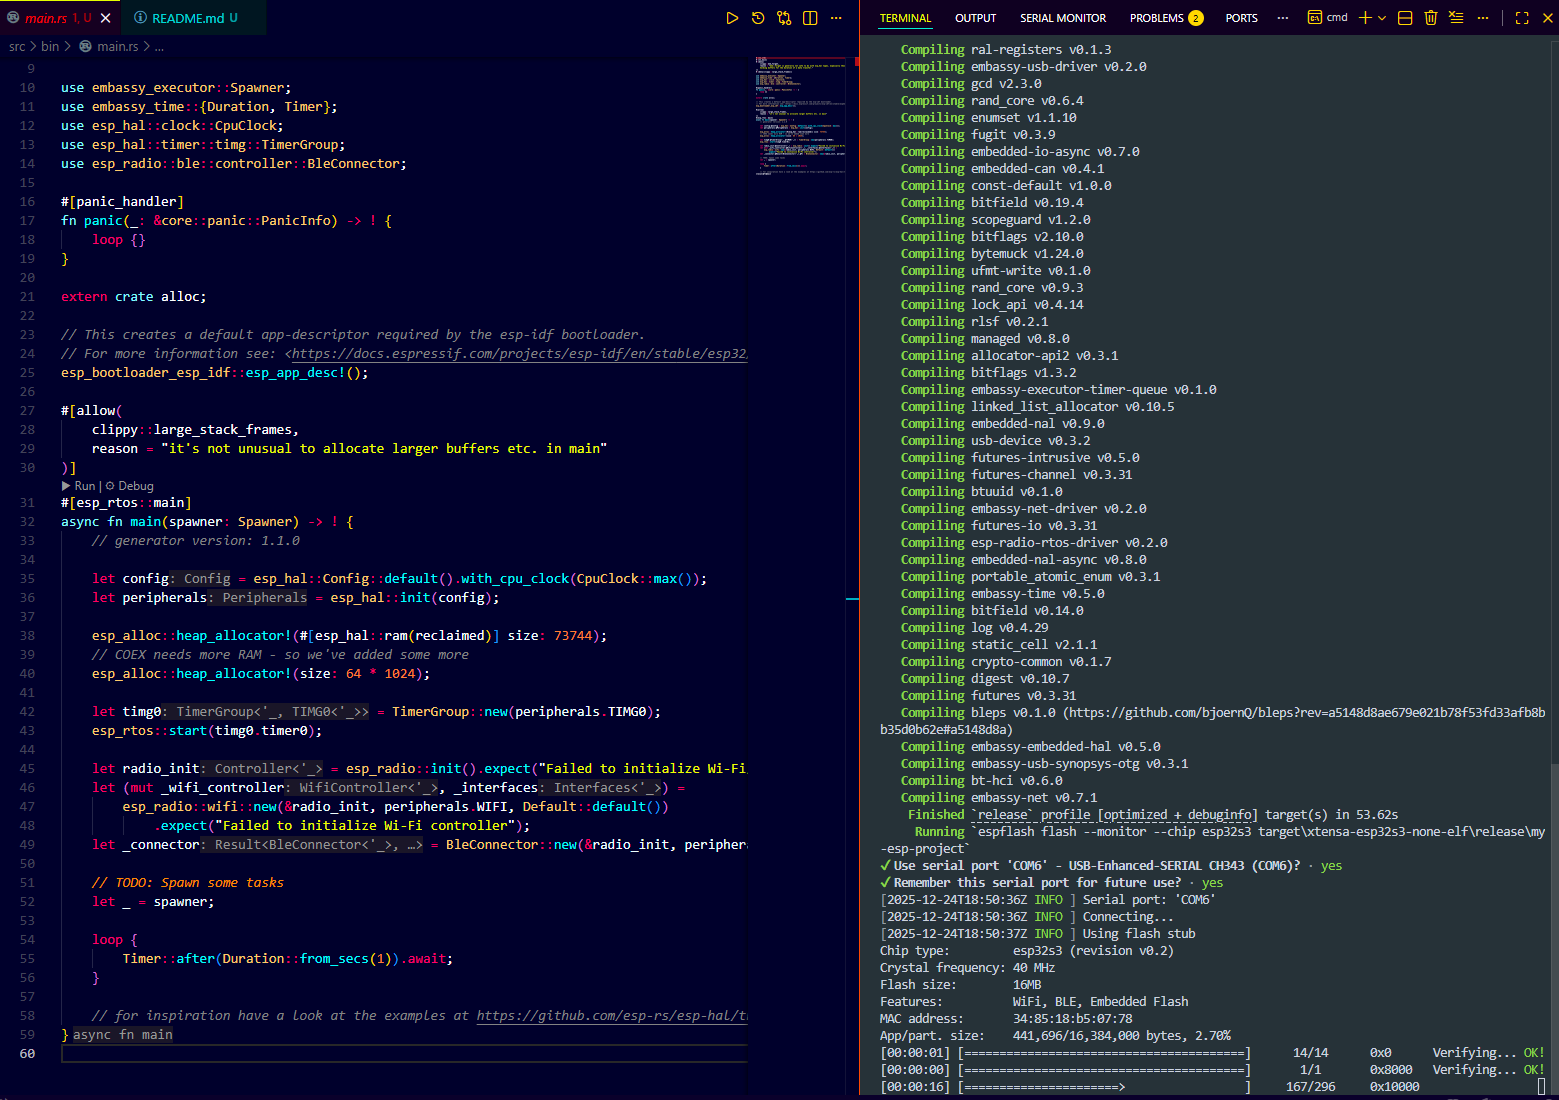1559x1100 pixels.
Task: Kill the terminal with the trash icon
Action: [x=1431, y=18]
